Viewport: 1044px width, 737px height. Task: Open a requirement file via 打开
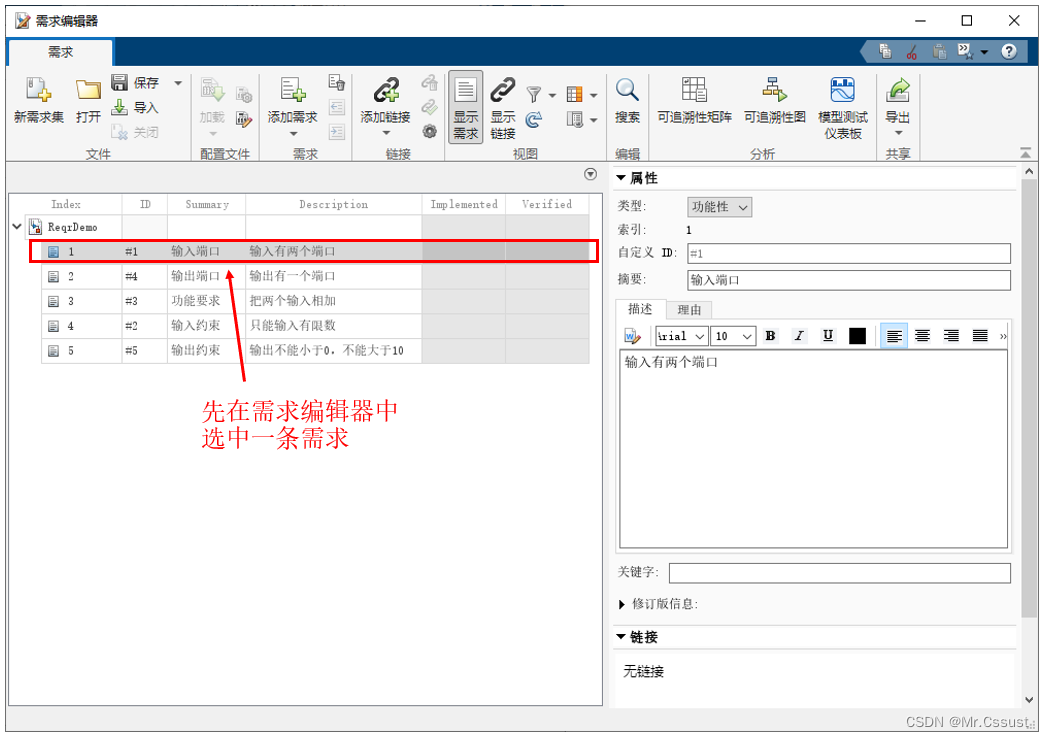(88, 101)
